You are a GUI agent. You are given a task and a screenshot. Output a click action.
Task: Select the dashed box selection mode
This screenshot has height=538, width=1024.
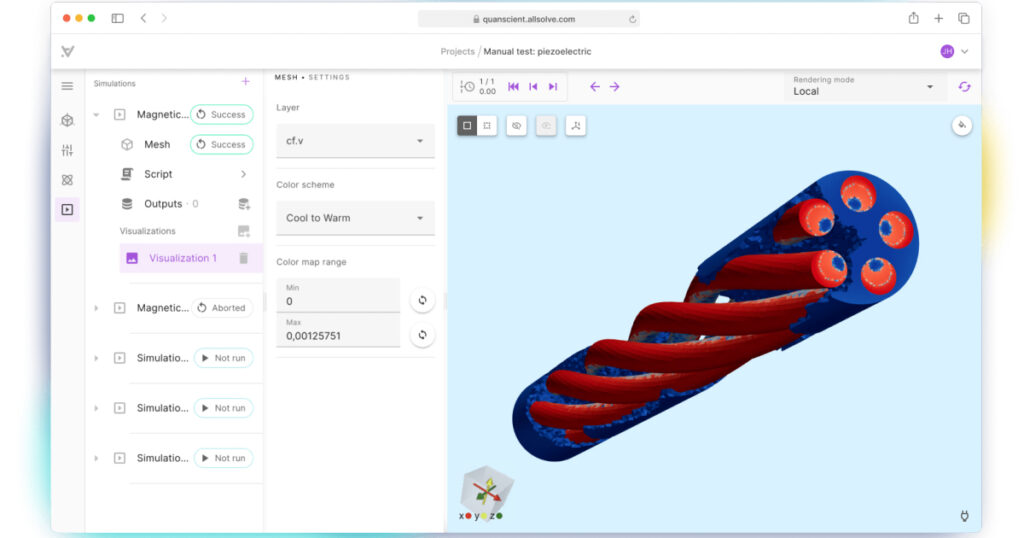(x=487, y=125)
